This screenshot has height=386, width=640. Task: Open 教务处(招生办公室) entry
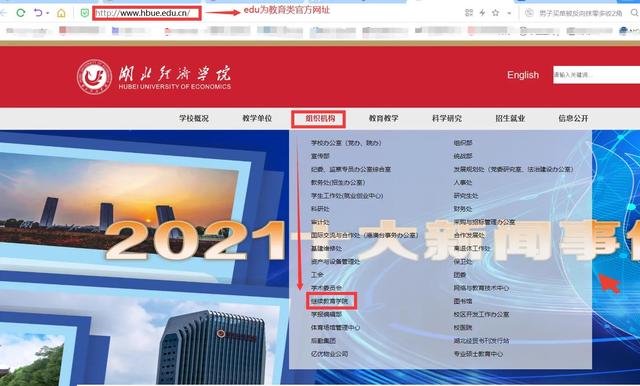pyautogui.click(x=338, y=182)
